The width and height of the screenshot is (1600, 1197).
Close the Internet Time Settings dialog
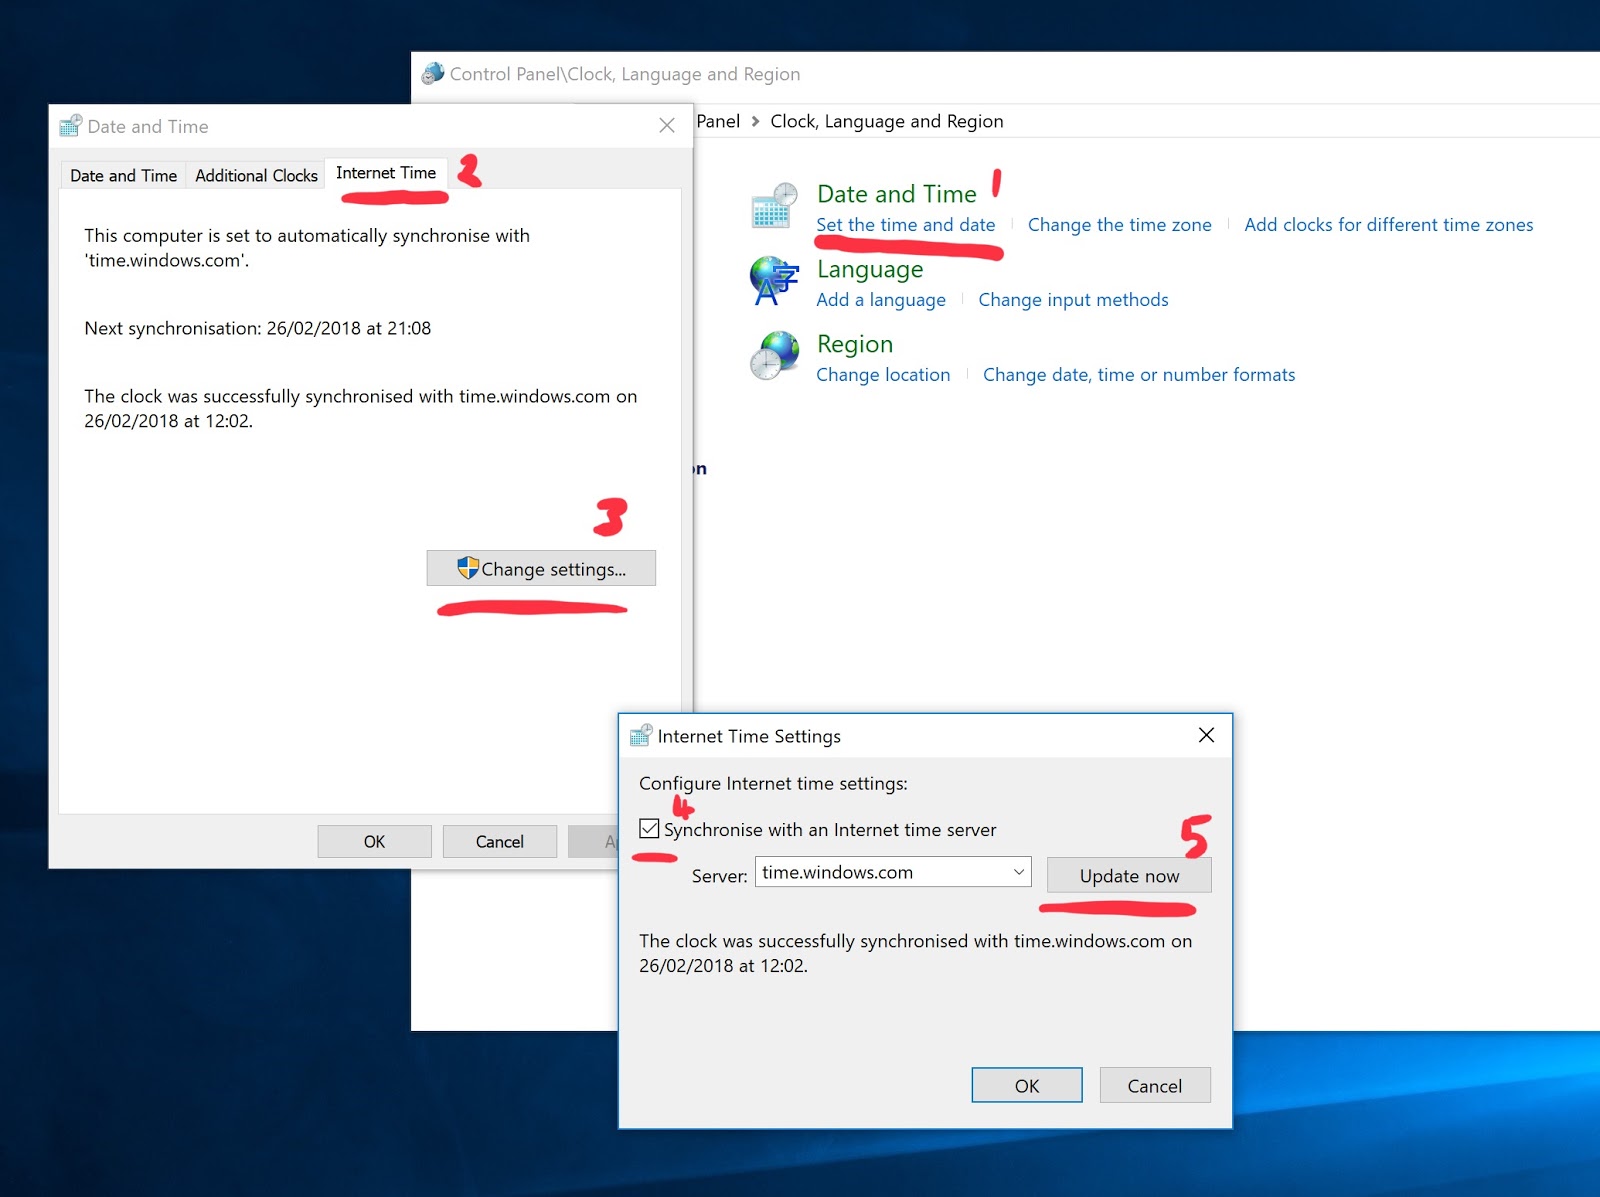(1207, 735)
